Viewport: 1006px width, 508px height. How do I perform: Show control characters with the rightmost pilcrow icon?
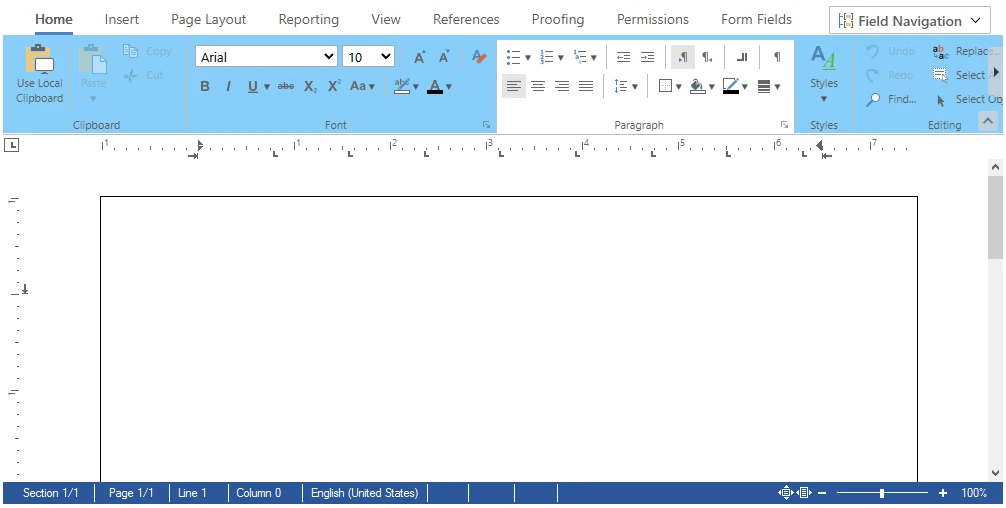[x=777, y=57]
